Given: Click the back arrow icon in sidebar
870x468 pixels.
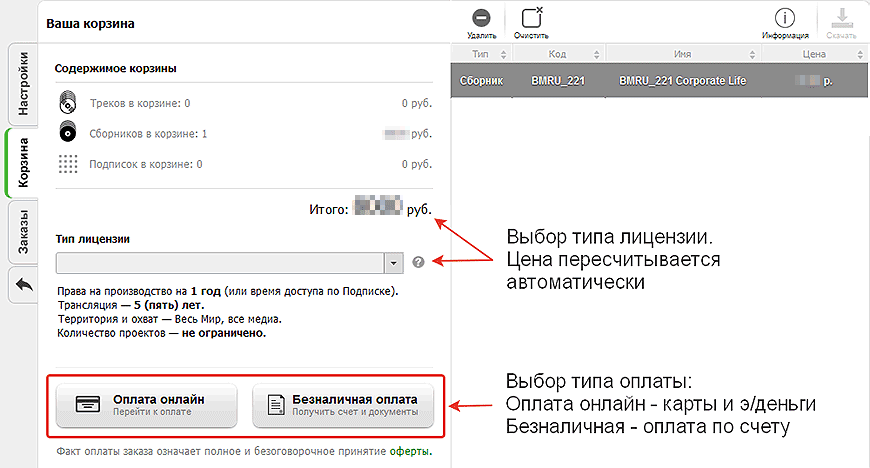Looking at the screenshot, I should 23,287.
